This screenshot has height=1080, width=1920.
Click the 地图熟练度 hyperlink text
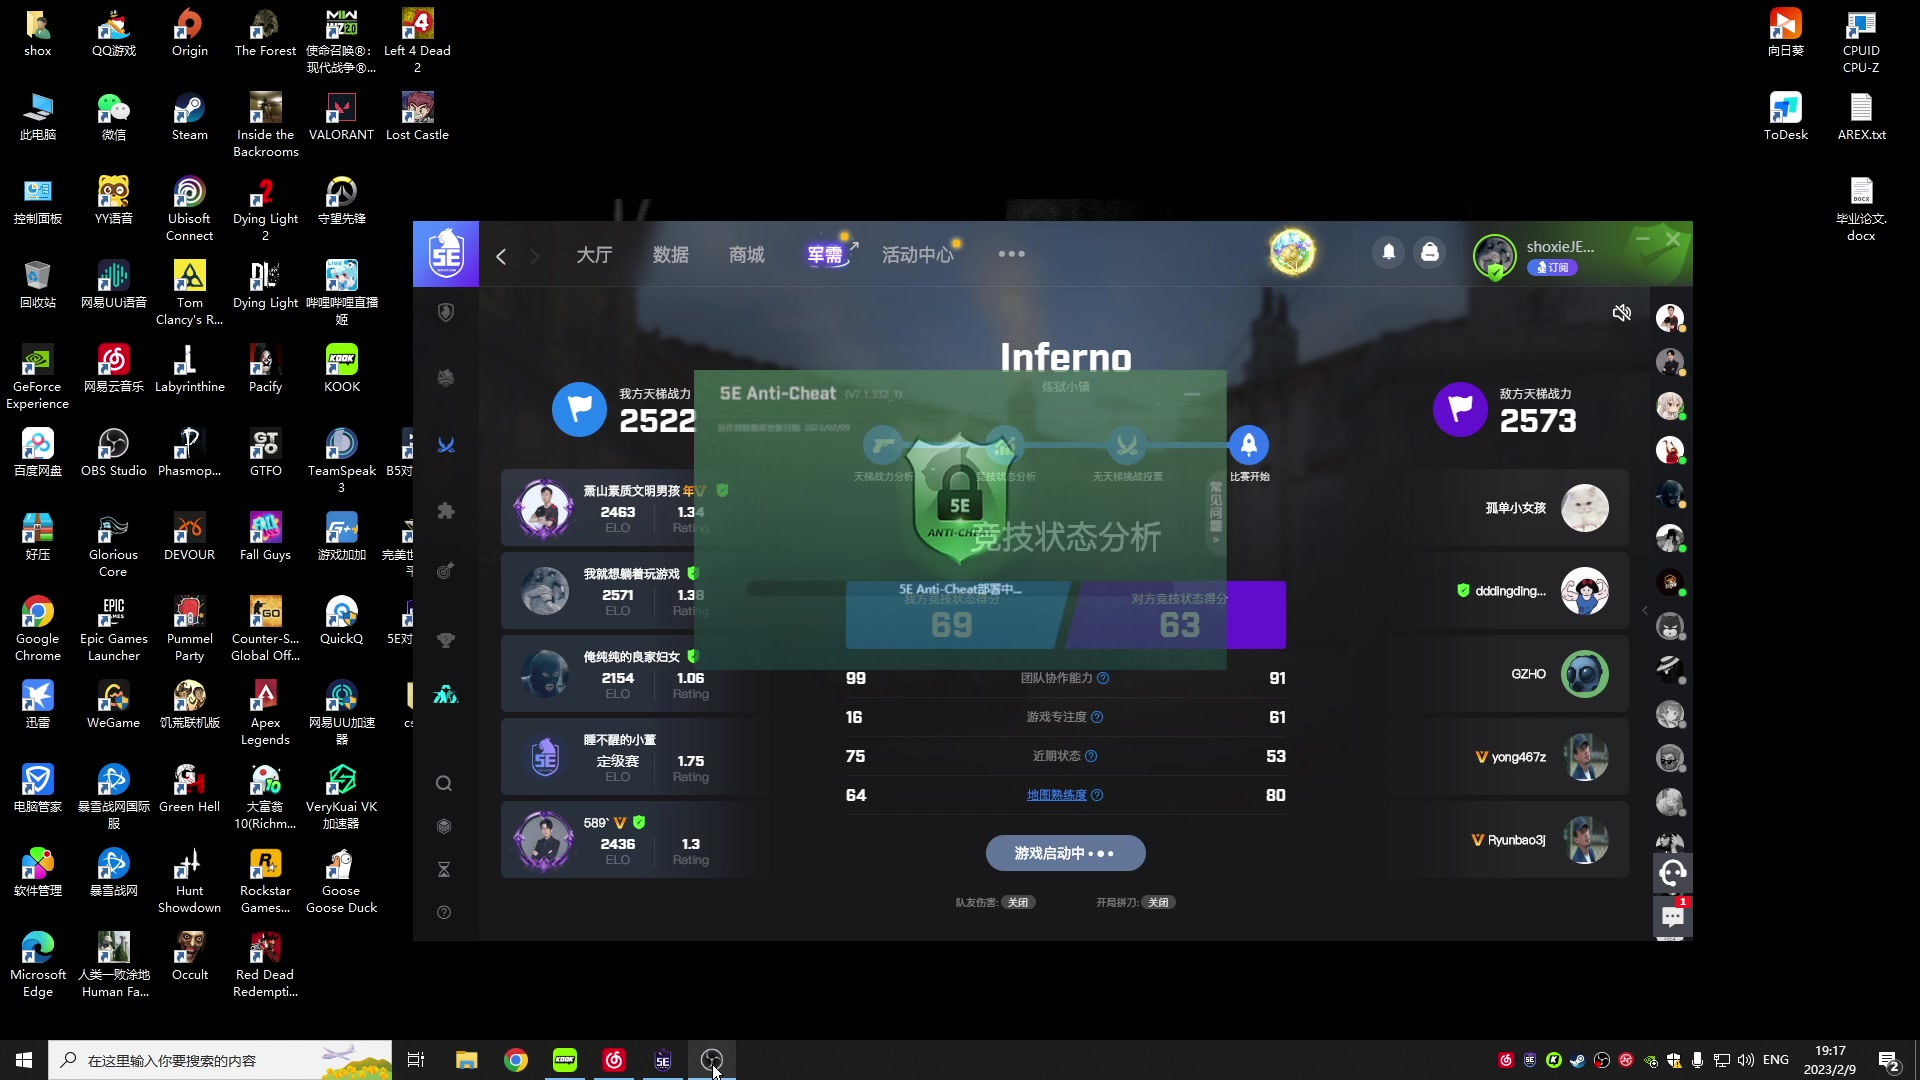pos(1054,794)
